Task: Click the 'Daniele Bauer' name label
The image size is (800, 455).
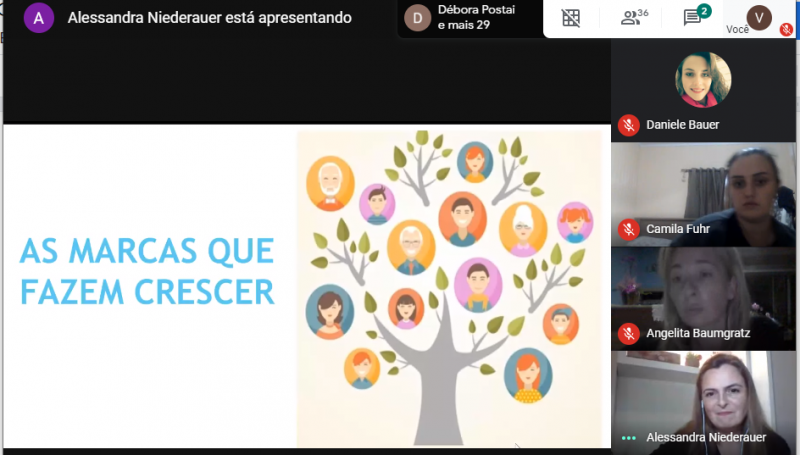Action: [x=683, y=125]
